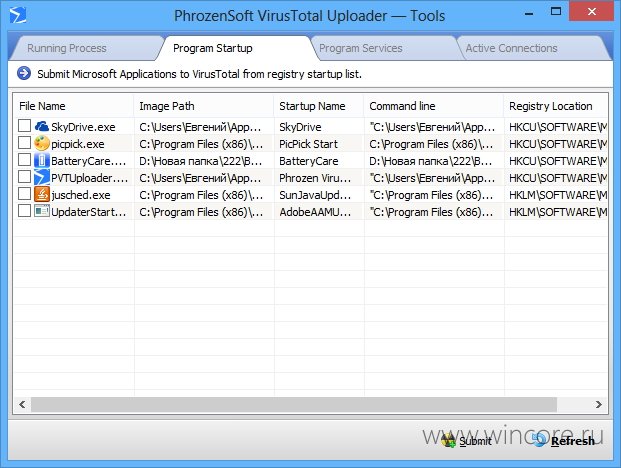The image size is (621, 468).
Task: Check the PVTUploader row checkbox
Action: [24, 177]
